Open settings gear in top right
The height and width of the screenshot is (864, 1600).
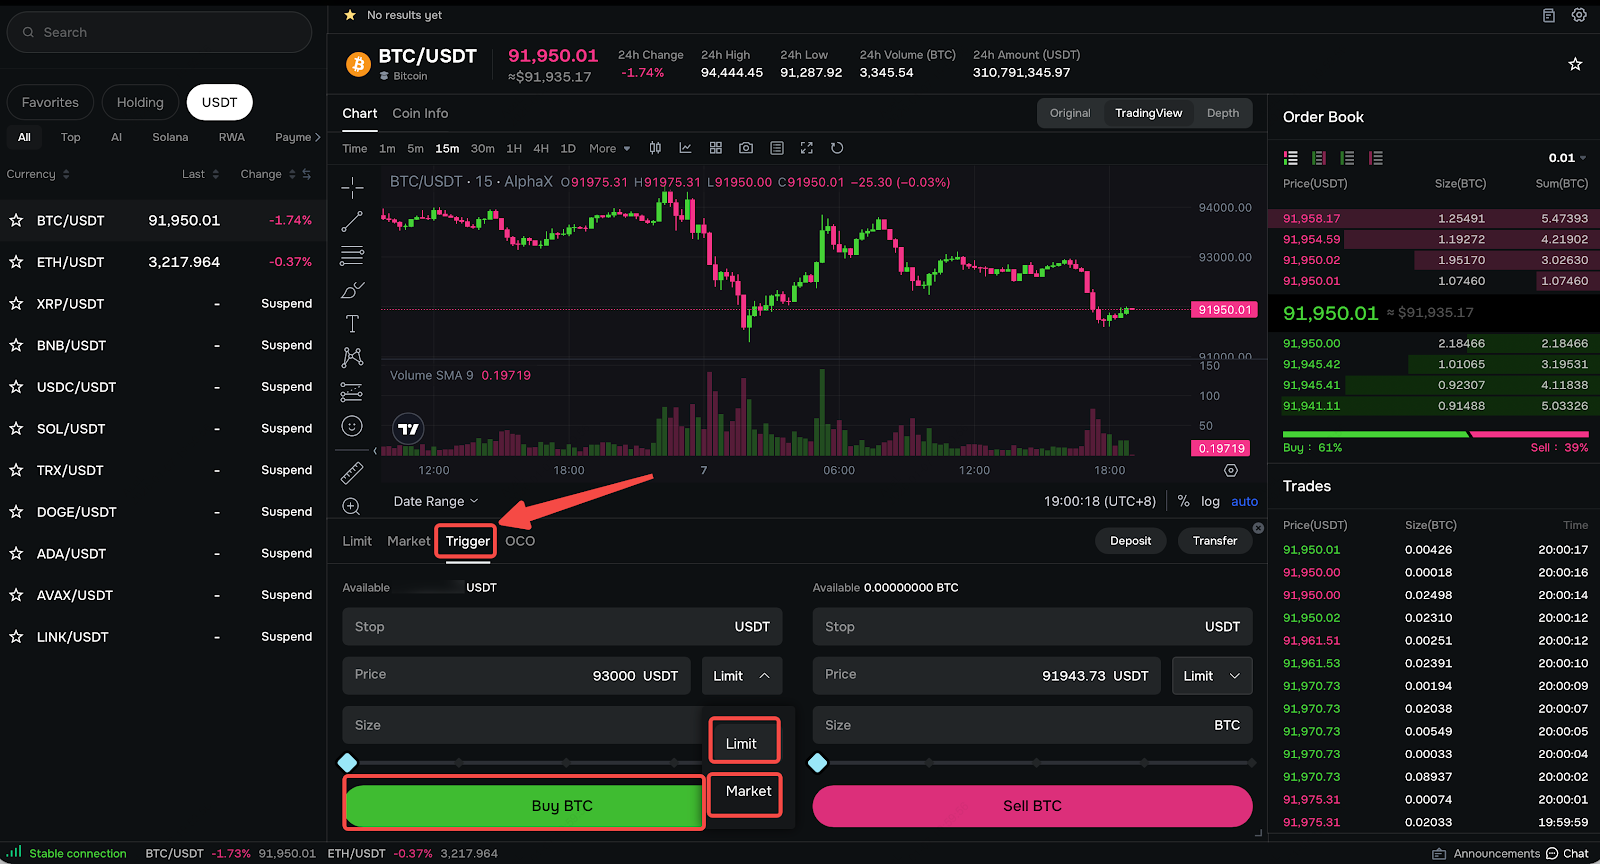(1579, 15)
